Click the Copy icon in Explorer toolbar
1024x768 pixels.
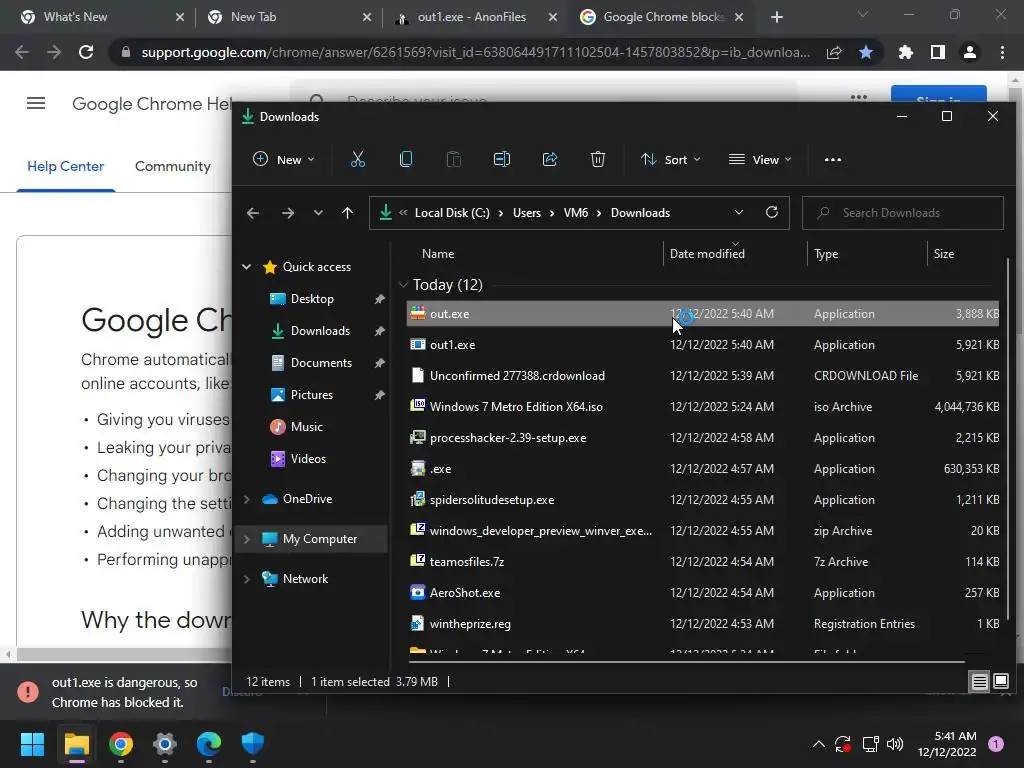(x=406, y=159)
